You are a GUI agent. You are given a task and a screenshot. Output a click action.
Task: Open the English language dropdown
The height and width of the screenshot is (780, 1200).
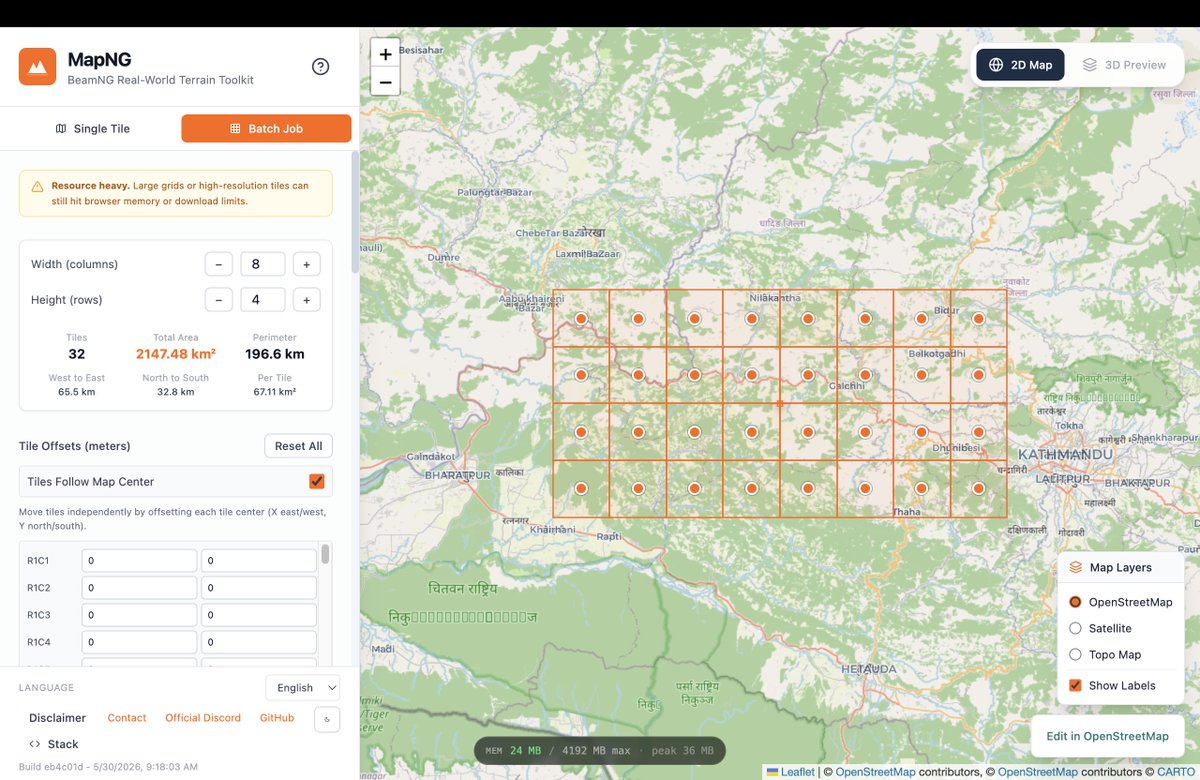[303, 687]
